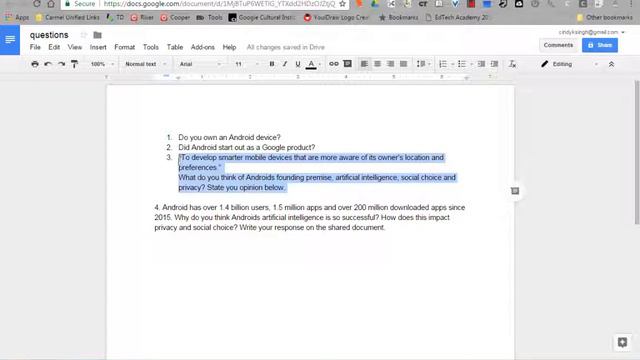Open the File menu

(35, 47)
